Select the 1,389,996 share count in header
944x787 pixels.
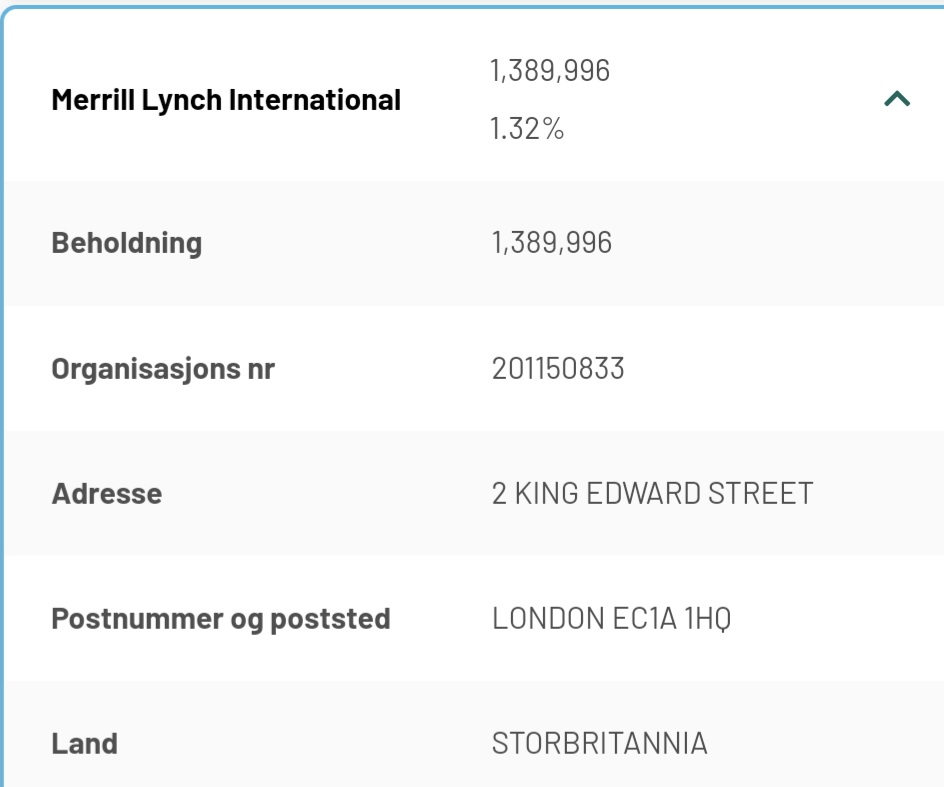click(x=550, y=71)
